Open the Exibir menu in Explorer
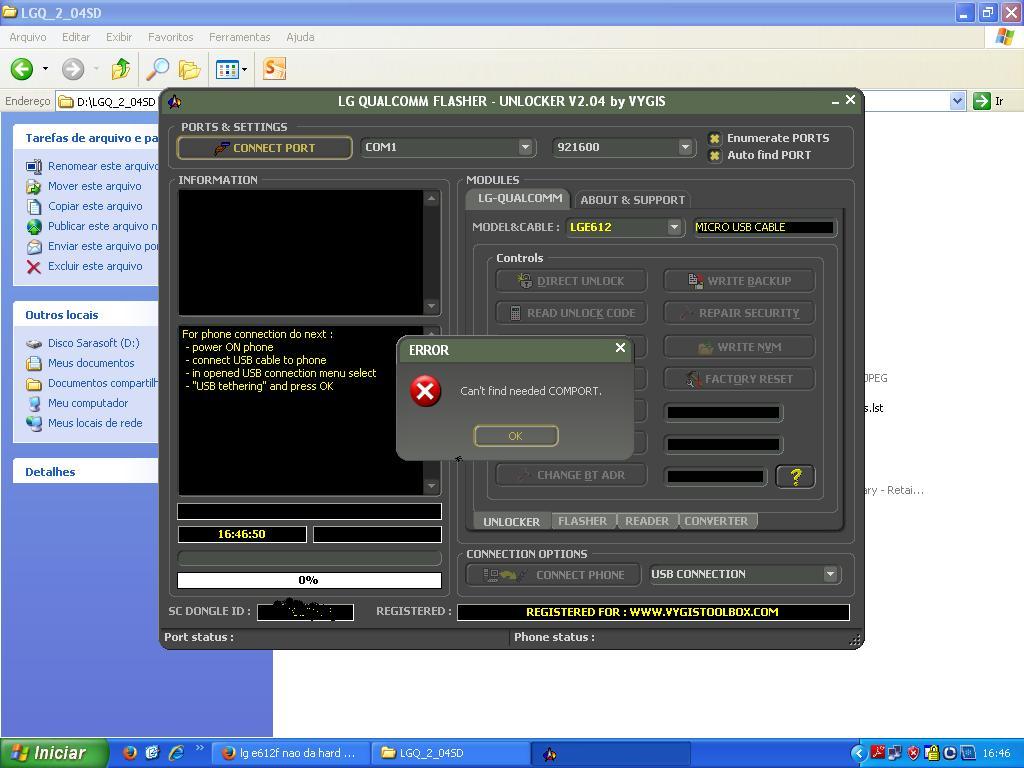The height and width of the screenshot is (768, 1024). [119, 37]
